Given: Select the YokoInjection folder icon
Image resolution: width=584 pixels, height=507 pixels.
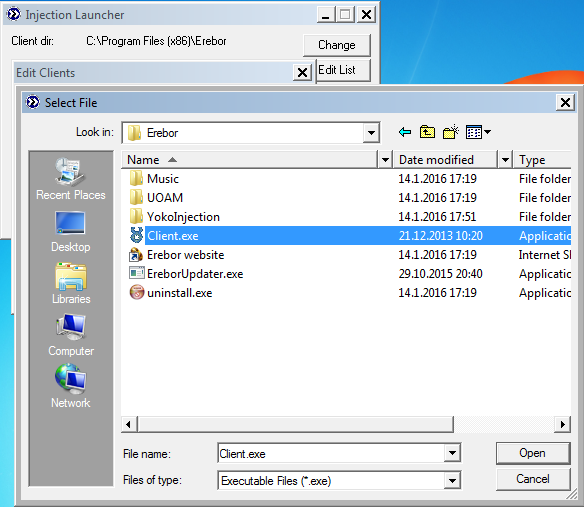Looking at the screenshot, I should pos(136,216).
